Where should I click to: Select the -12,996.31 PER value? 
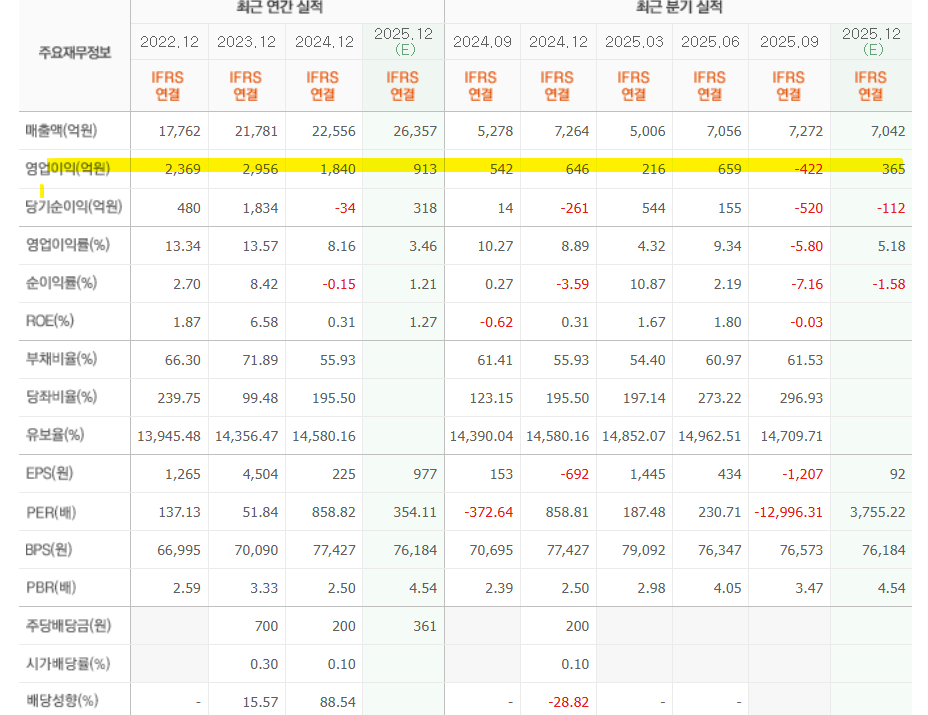790,512
